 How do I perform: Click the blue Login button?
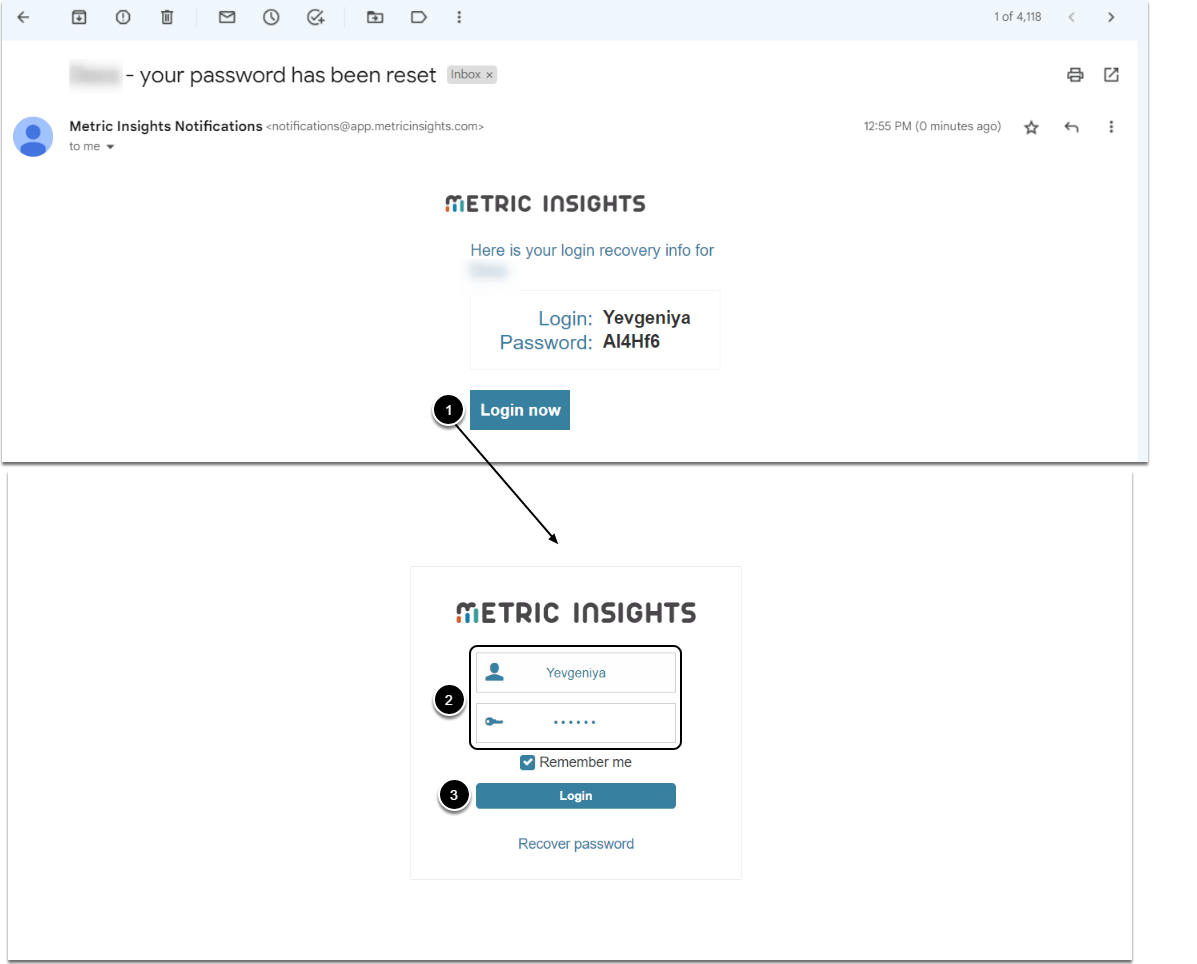click(576, 795)
